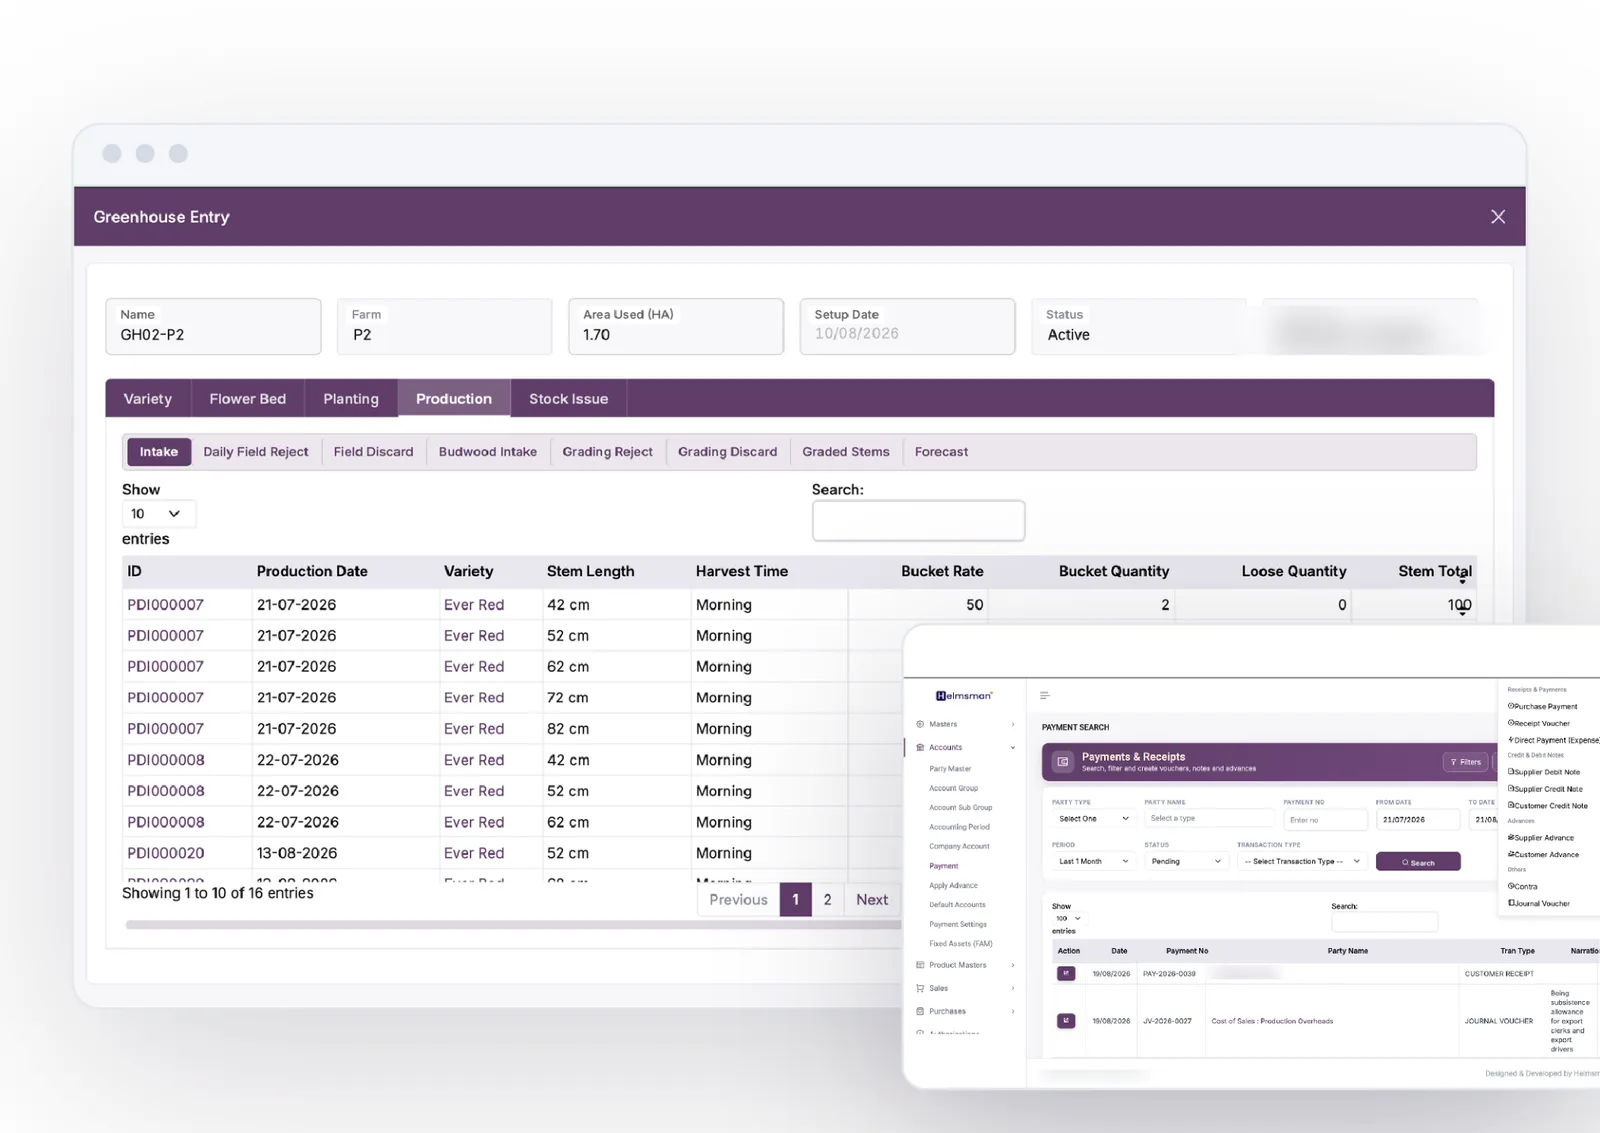This screenshot has width=1600, height=1133.
Task: Click the Product Masters sidebar icon
Action: coord(920,965)
